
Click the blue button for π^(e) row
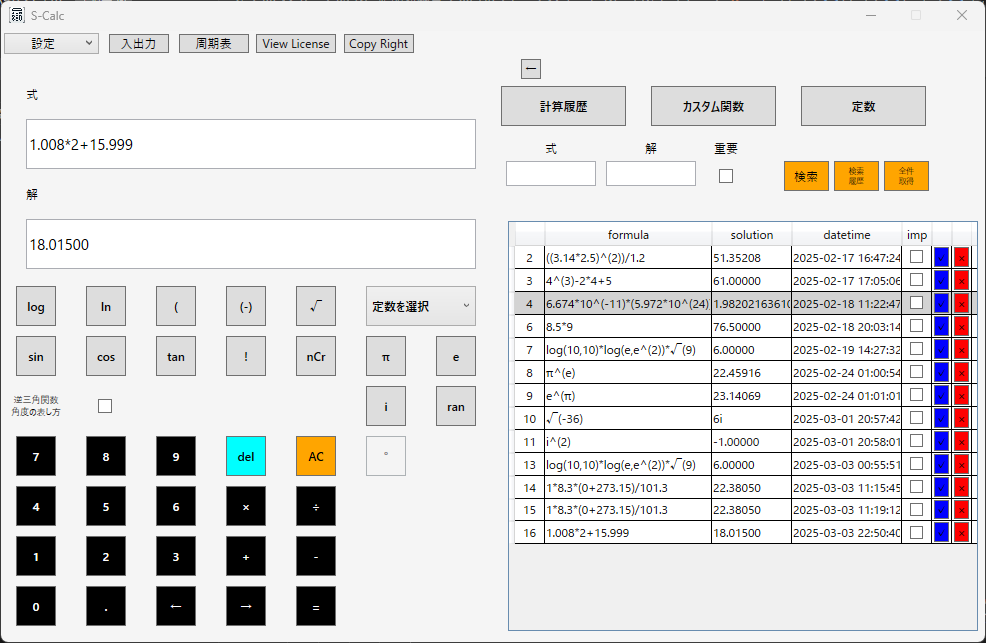941,372
